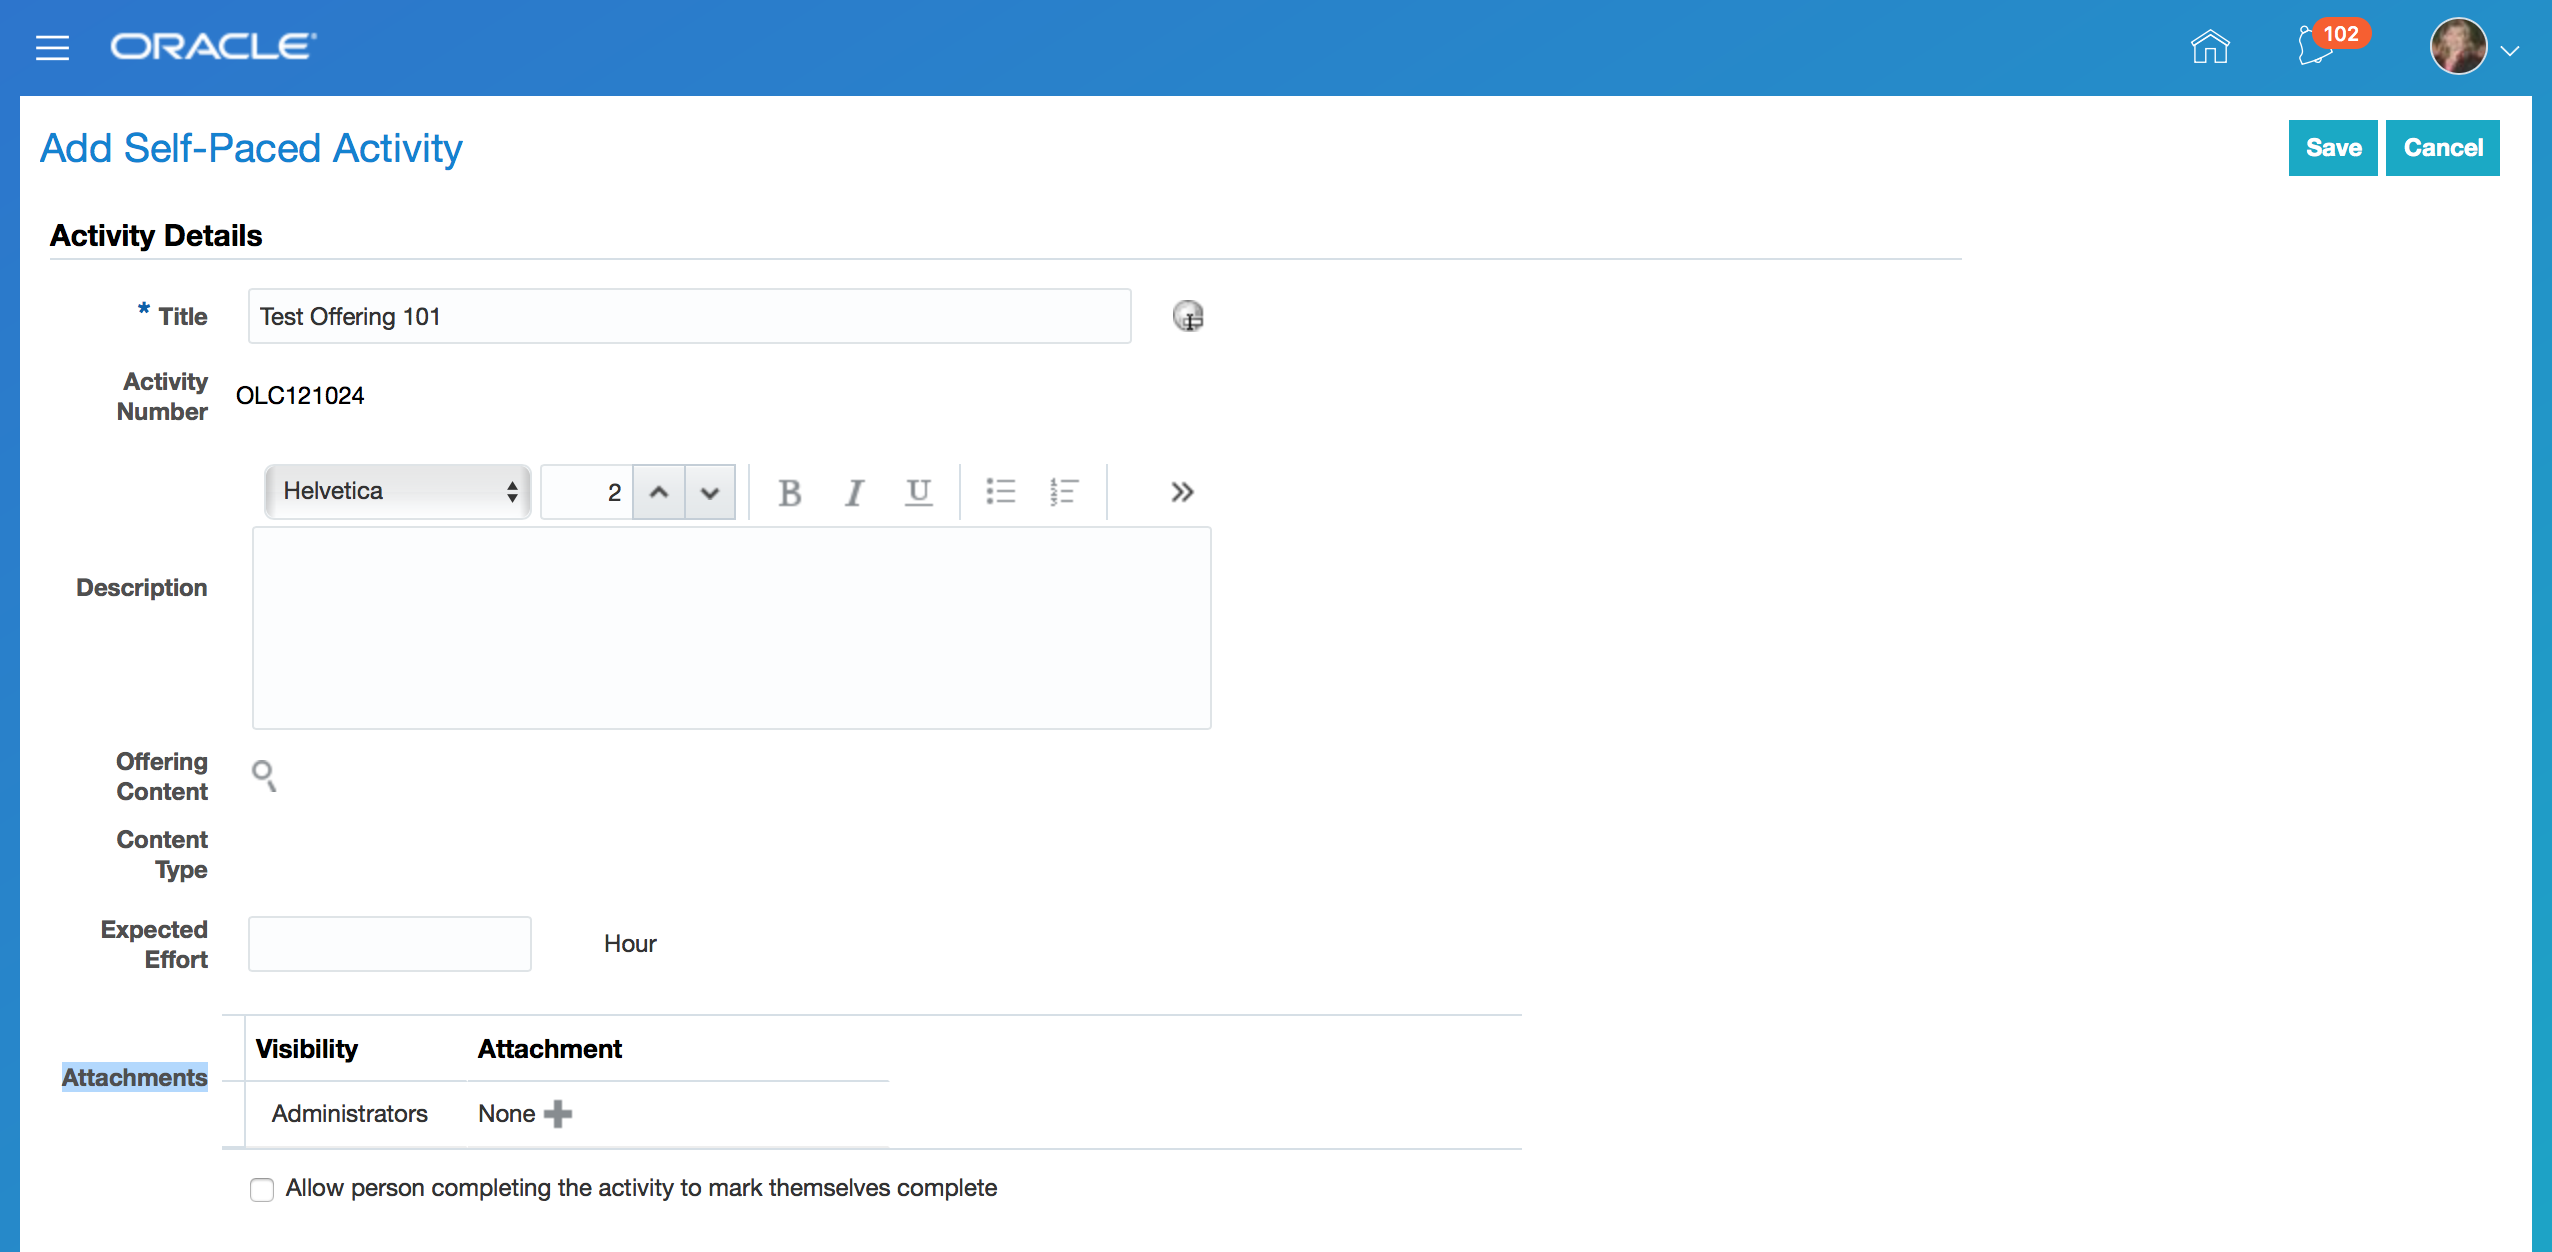Click the Save button
The image size is (2552, 1252).
[2333, 148]
